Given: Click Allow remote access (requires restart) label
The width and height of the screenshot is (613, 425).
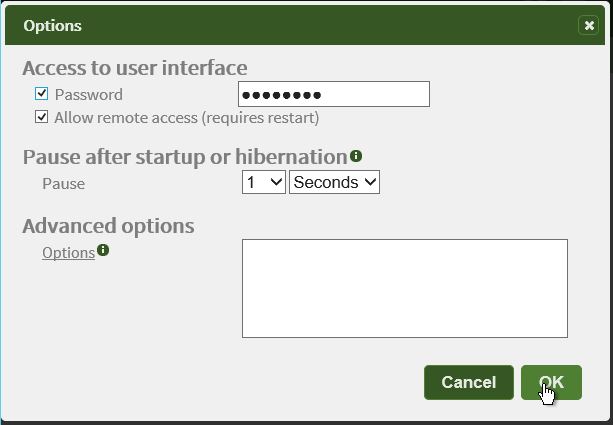Looking at the screenshot, I should point(186,118).
